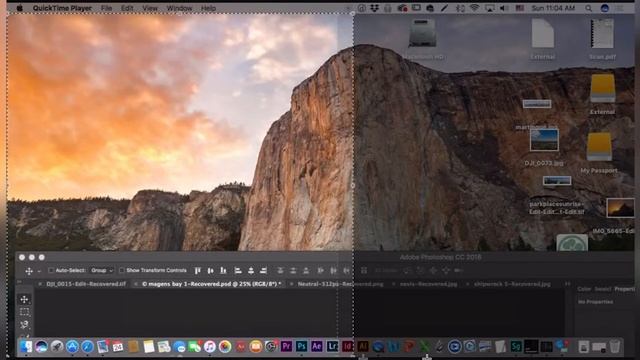
Task: Switch to the DJI_0015-Edit-Recovered.tif tab
Action: tap(86, 284)
